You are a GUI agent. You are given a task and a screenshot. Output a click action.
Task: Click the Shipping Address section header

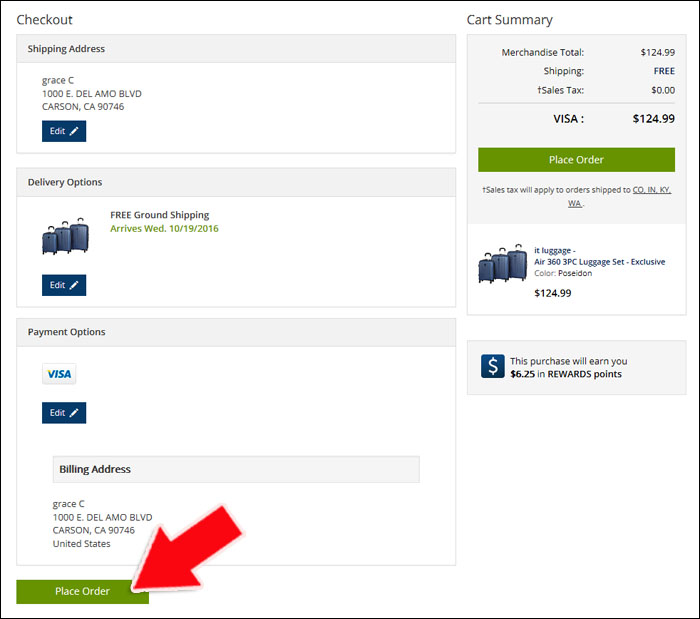pos(236,49)
